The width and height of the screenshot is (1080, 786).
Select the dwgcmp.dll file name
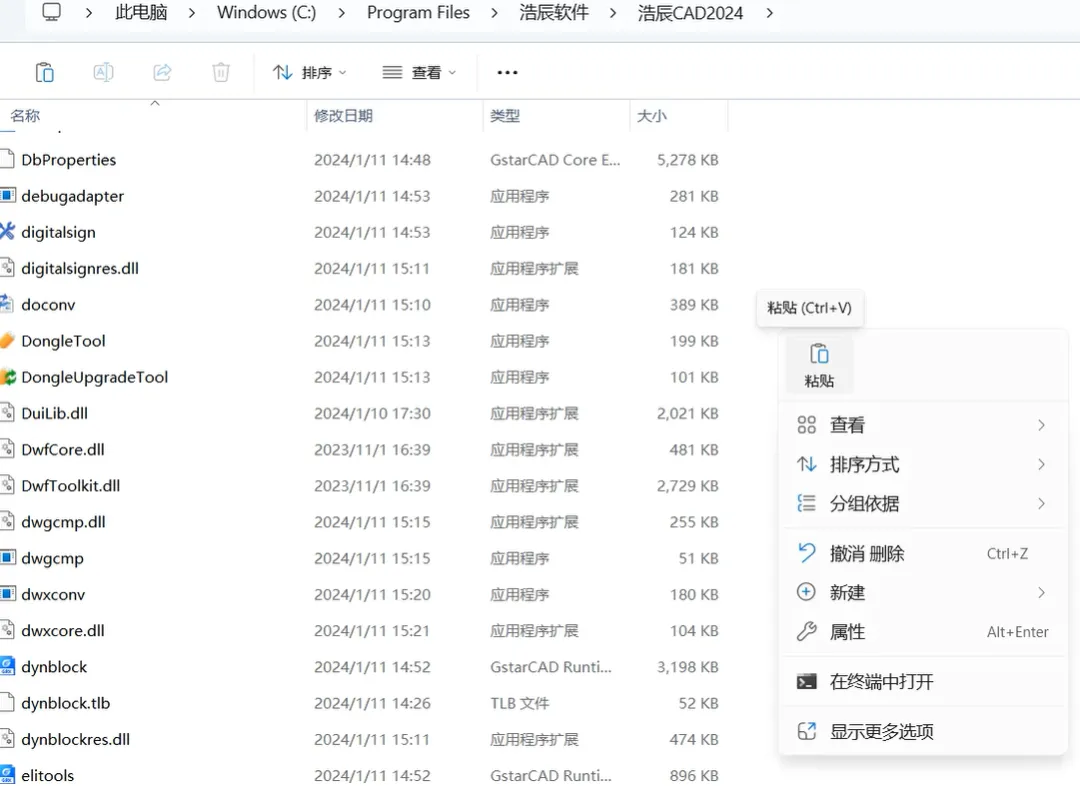tap(63, 521)
